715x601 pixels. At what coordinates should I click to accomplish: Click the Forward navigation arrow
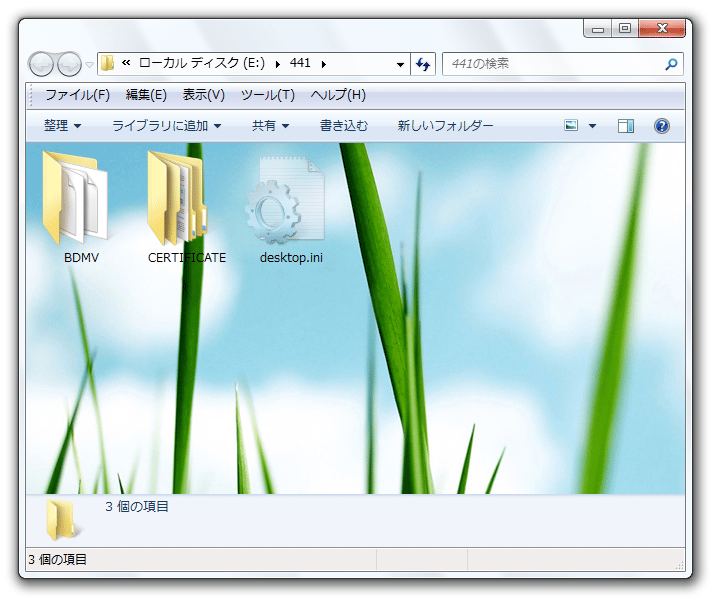click(69, 64)
